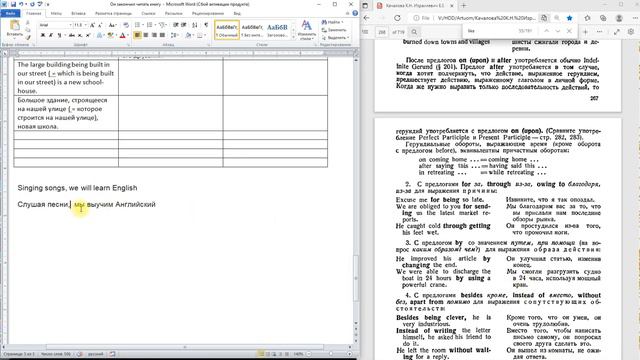Toggle Underline formatting
Image resolution: width=640 pixels, height=360 pixels.
(x=60, y=36)
